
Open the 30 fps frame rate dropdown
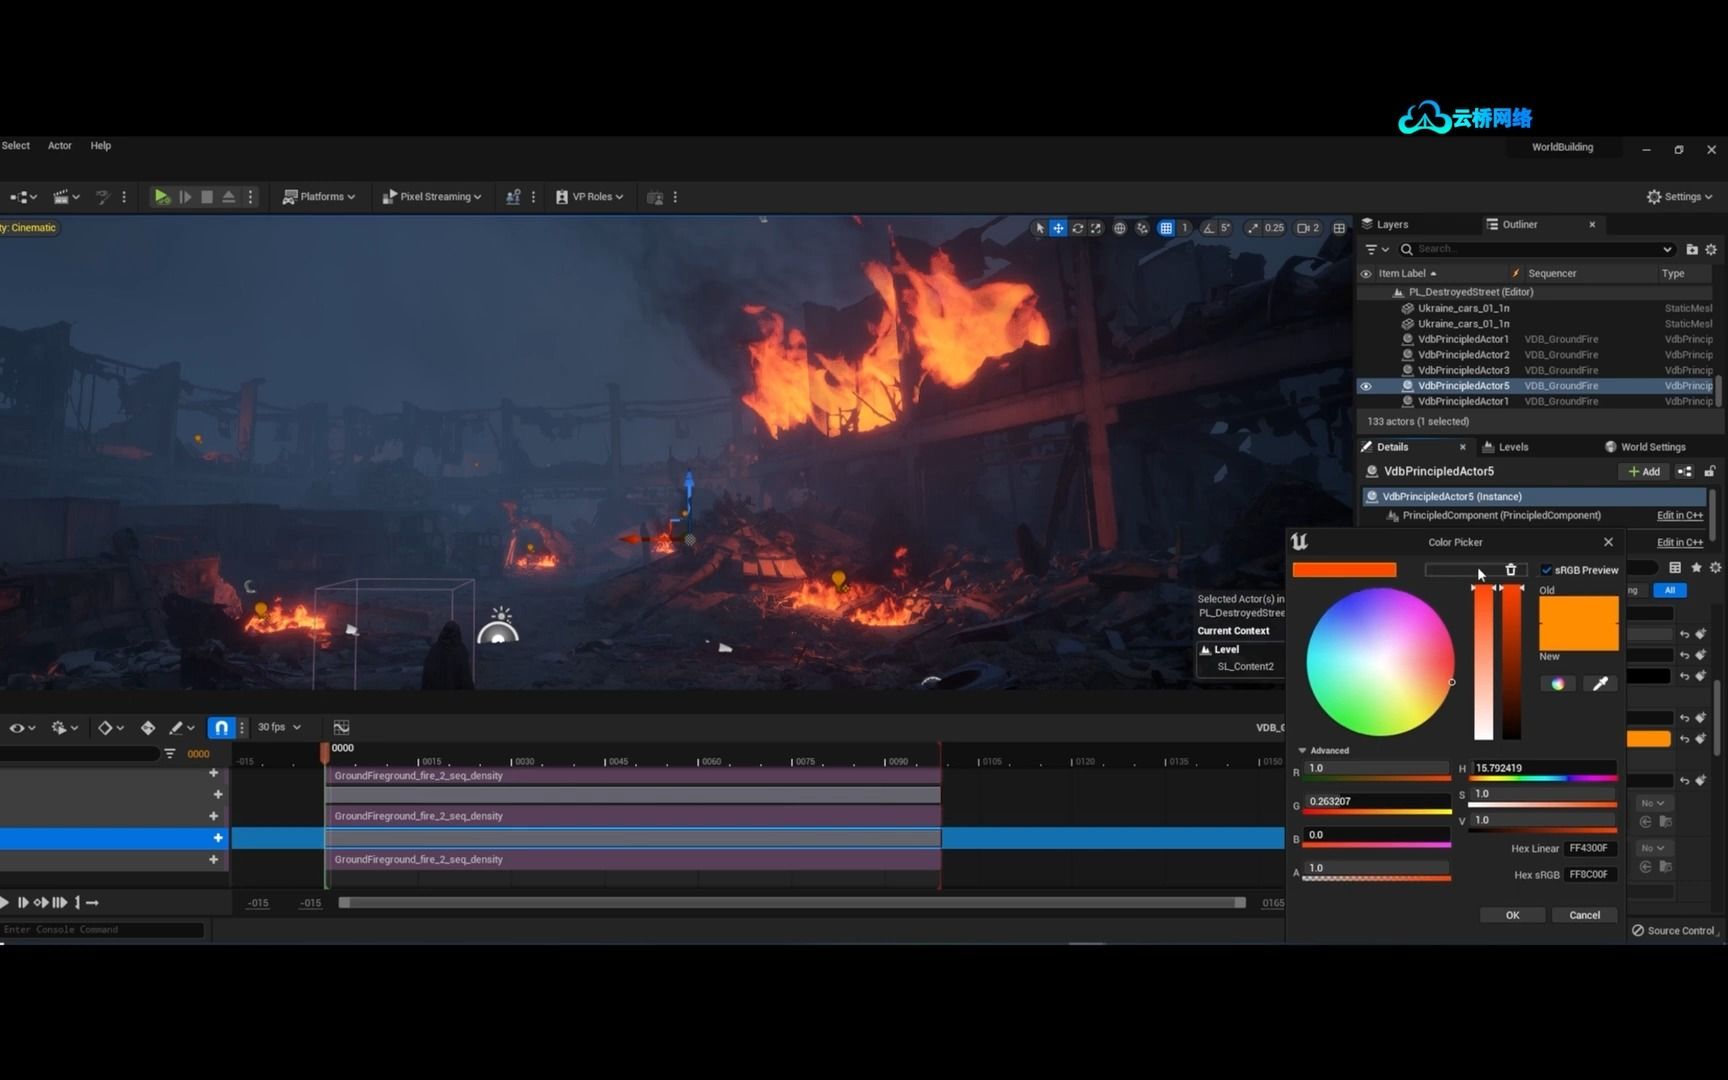coord(278,727)
